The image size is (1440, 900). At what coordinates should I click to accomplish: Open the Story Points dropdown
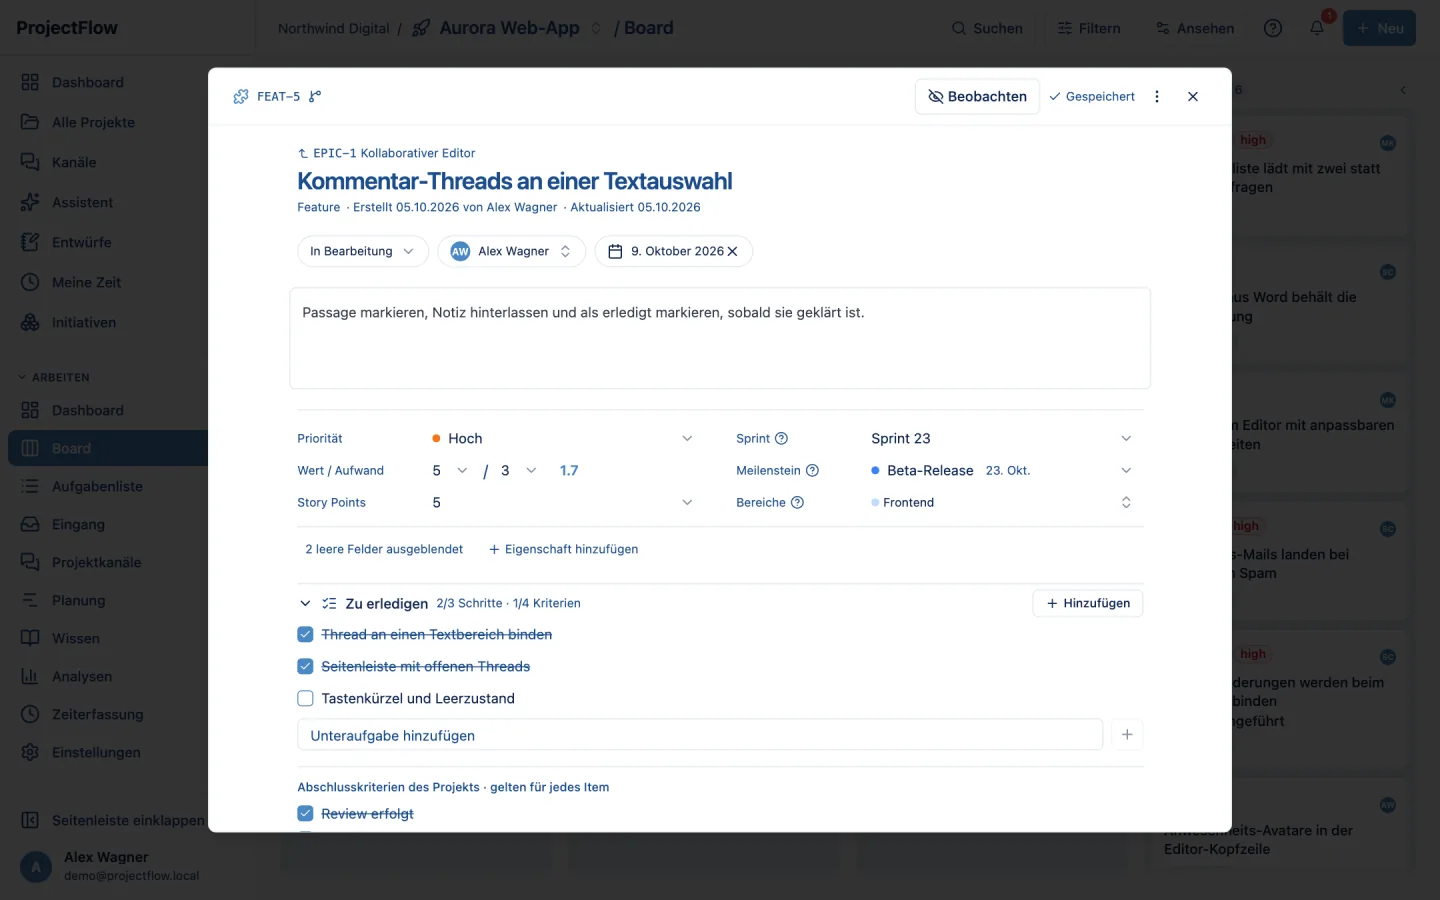pyautogui.click(x=562, y=502)
